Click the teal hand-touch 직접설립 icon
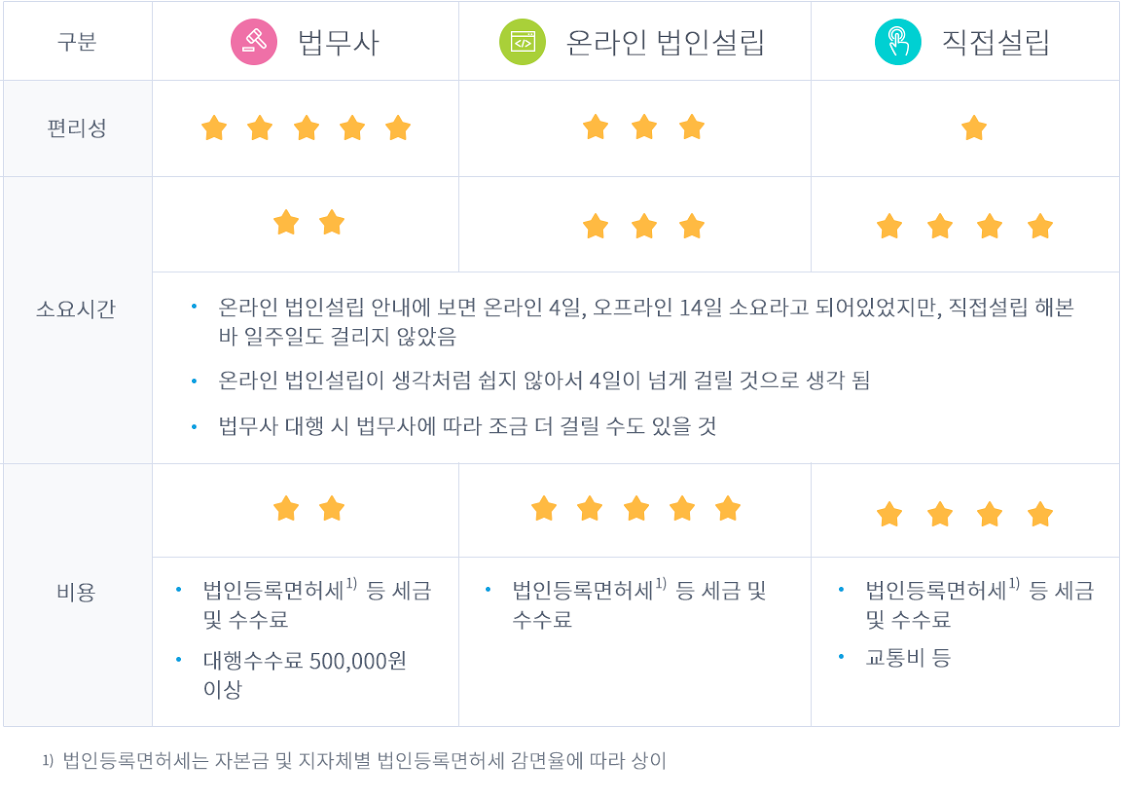1123x798 pixels. click(x=897, y=42)
